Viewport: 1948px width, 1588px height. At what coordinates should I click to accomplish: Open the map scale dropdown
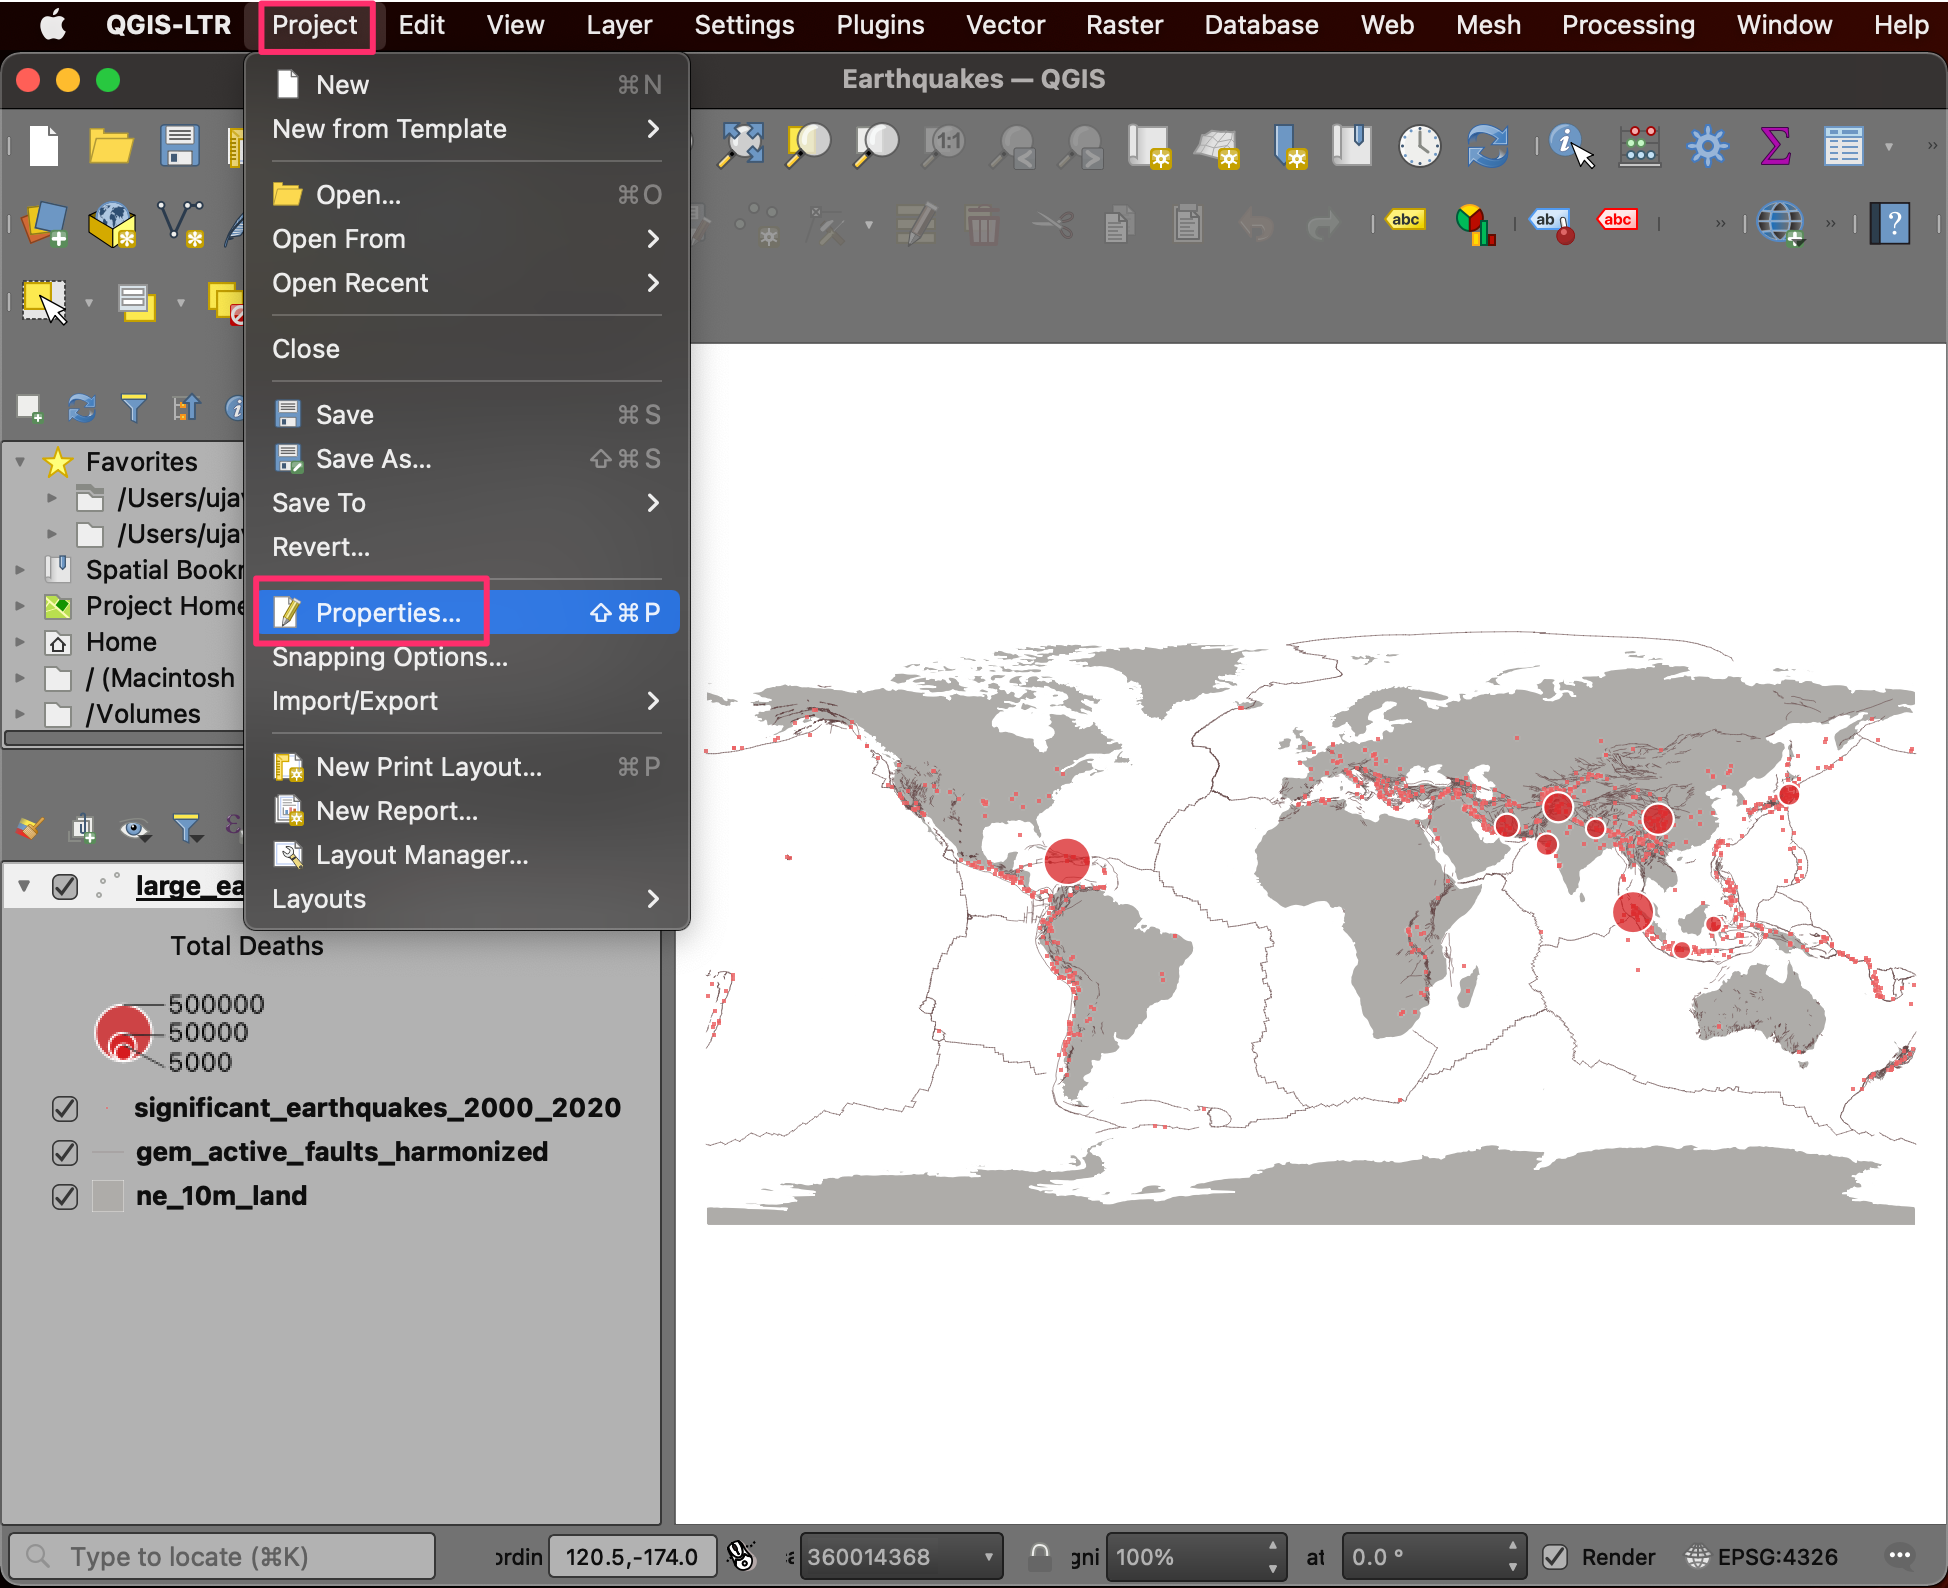pos(988,1557)
